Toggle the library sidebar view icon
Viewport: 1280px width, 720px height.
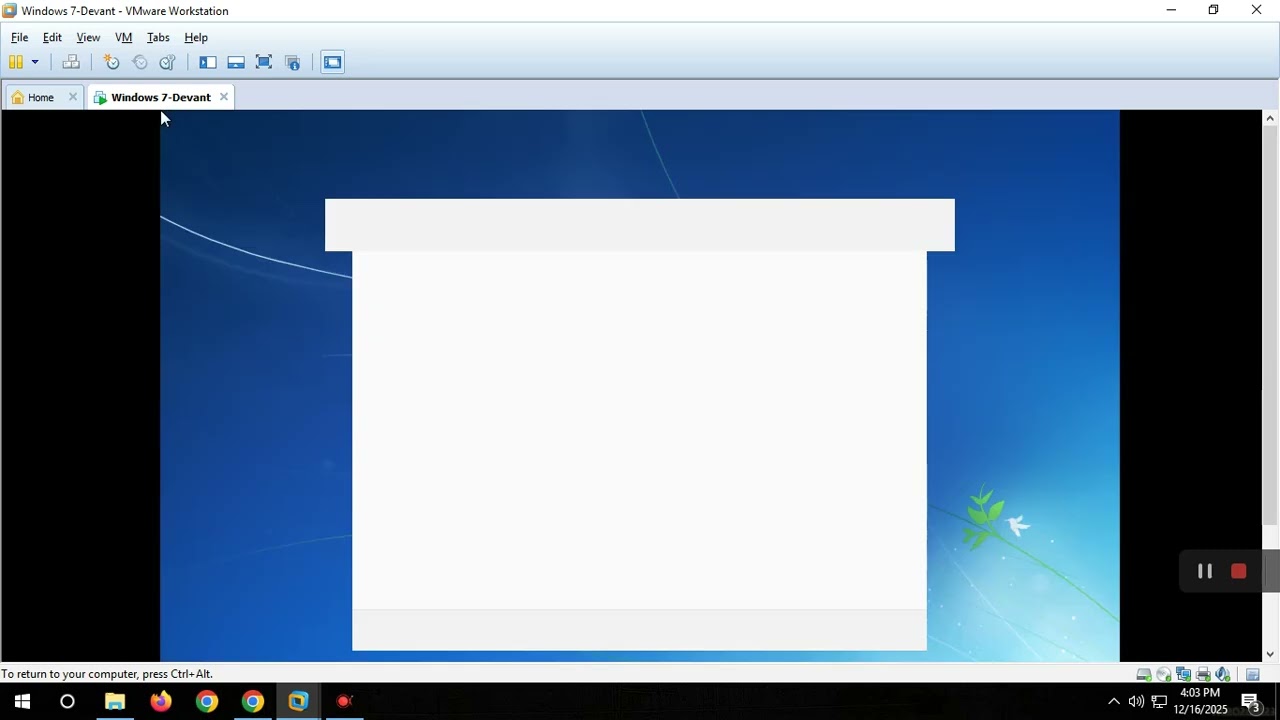[x=208, y=62]
